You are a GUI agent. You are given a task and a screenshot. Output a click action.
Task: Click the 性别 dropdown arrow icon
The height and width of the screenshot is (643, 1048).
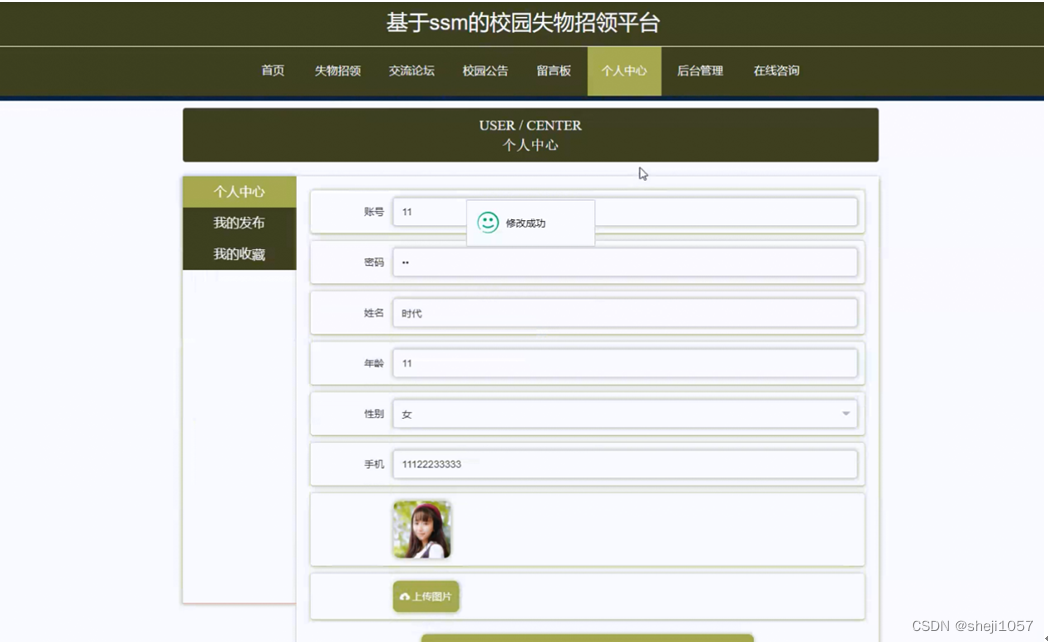(x=845, y=414)
